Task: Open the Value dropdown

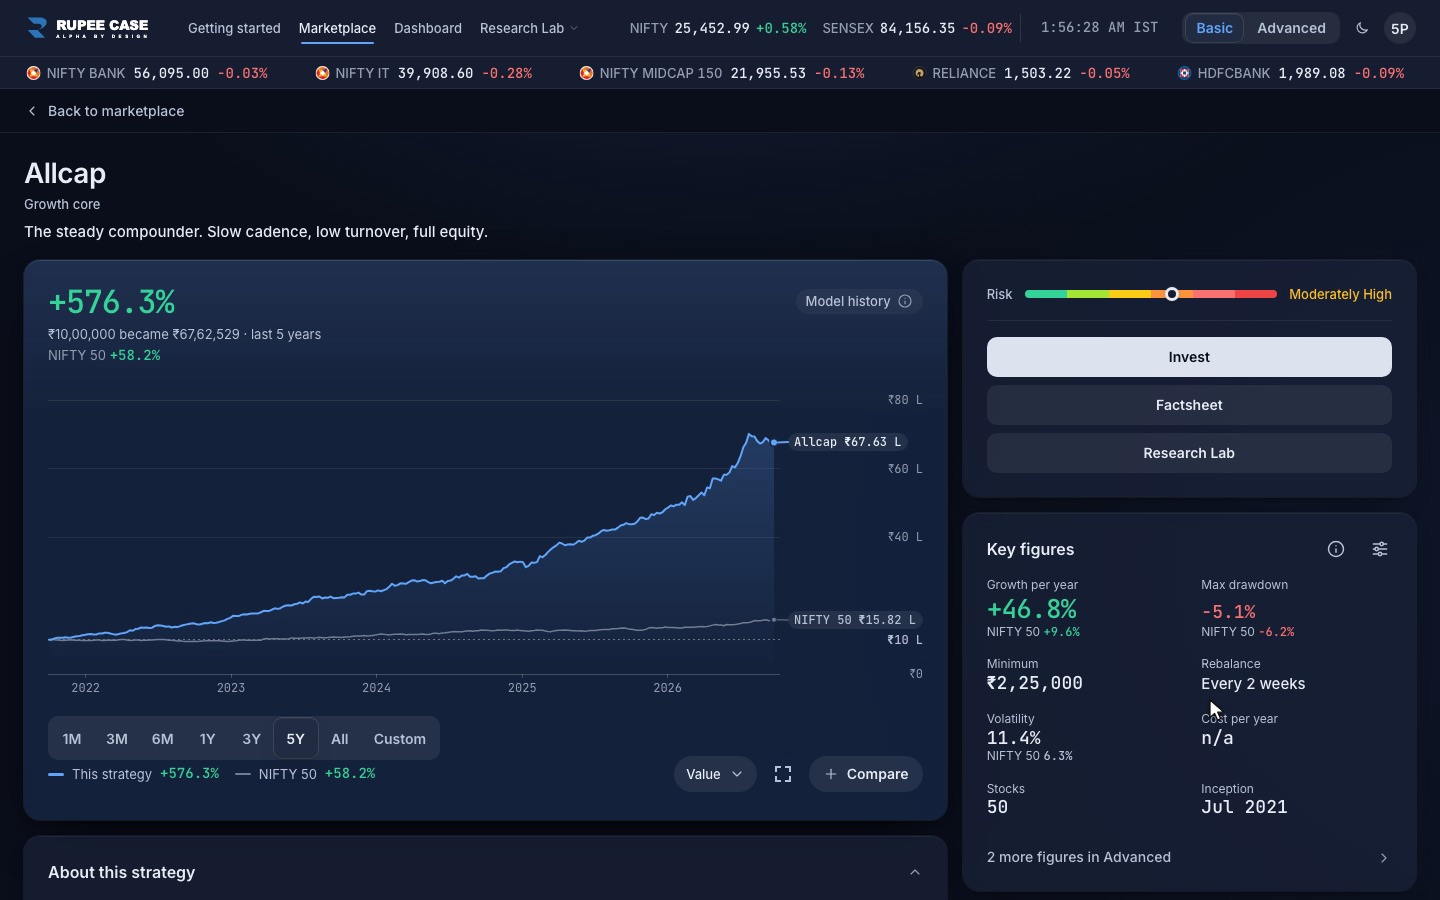Action: [715, 774]
